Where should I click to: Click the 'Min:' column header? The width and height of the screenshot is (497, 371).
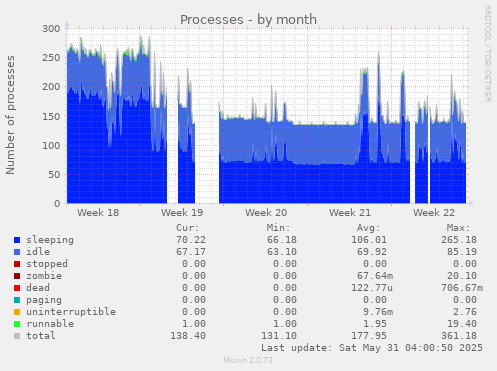[278, 228]
